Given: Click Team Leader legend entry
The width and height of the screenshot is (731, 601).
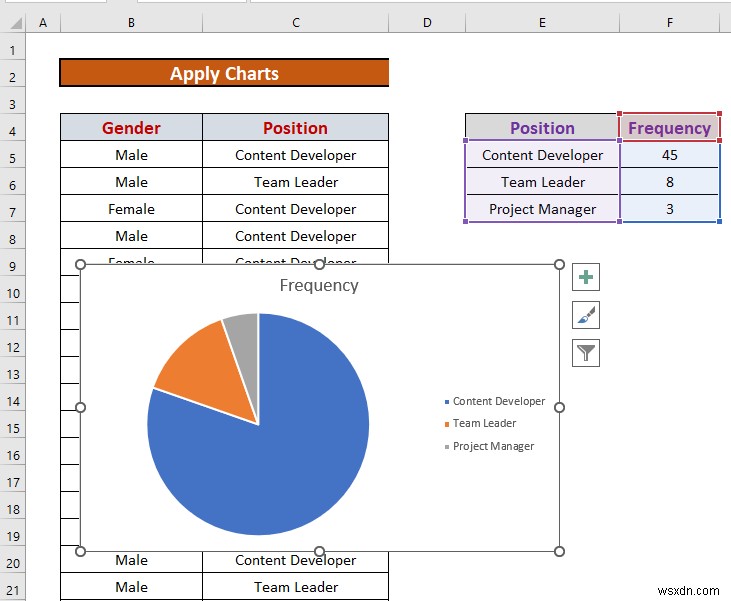Looking at the screenshot, I should coord(480,423).
